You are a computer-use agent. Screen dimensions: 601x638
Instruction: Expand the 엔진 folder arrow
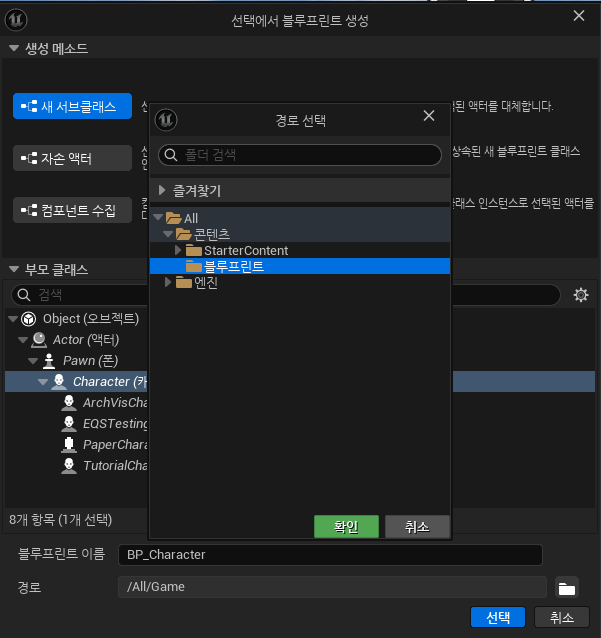coord(168,282)
